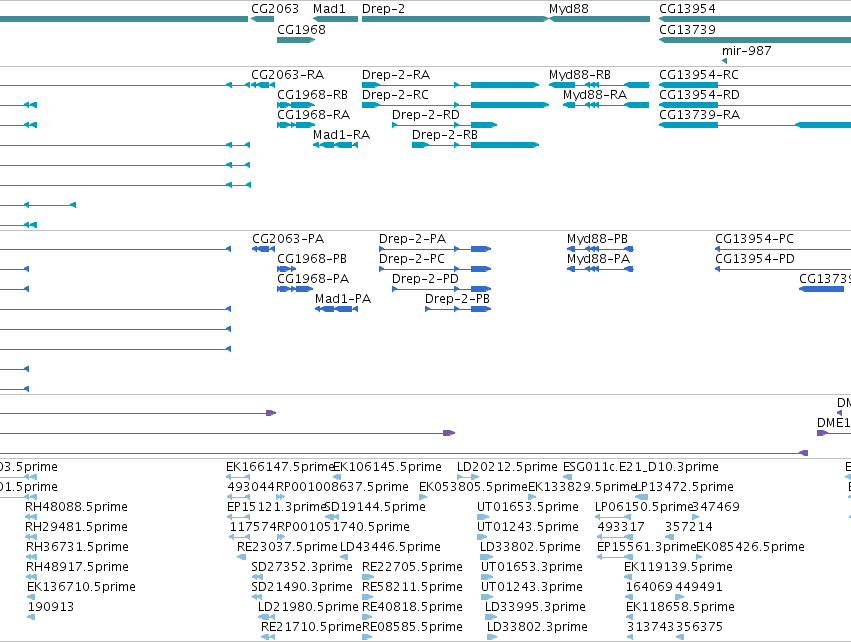Click protein CG2063-PA
The width and height of the screenshot is (851, 642).
pos(288,239)
